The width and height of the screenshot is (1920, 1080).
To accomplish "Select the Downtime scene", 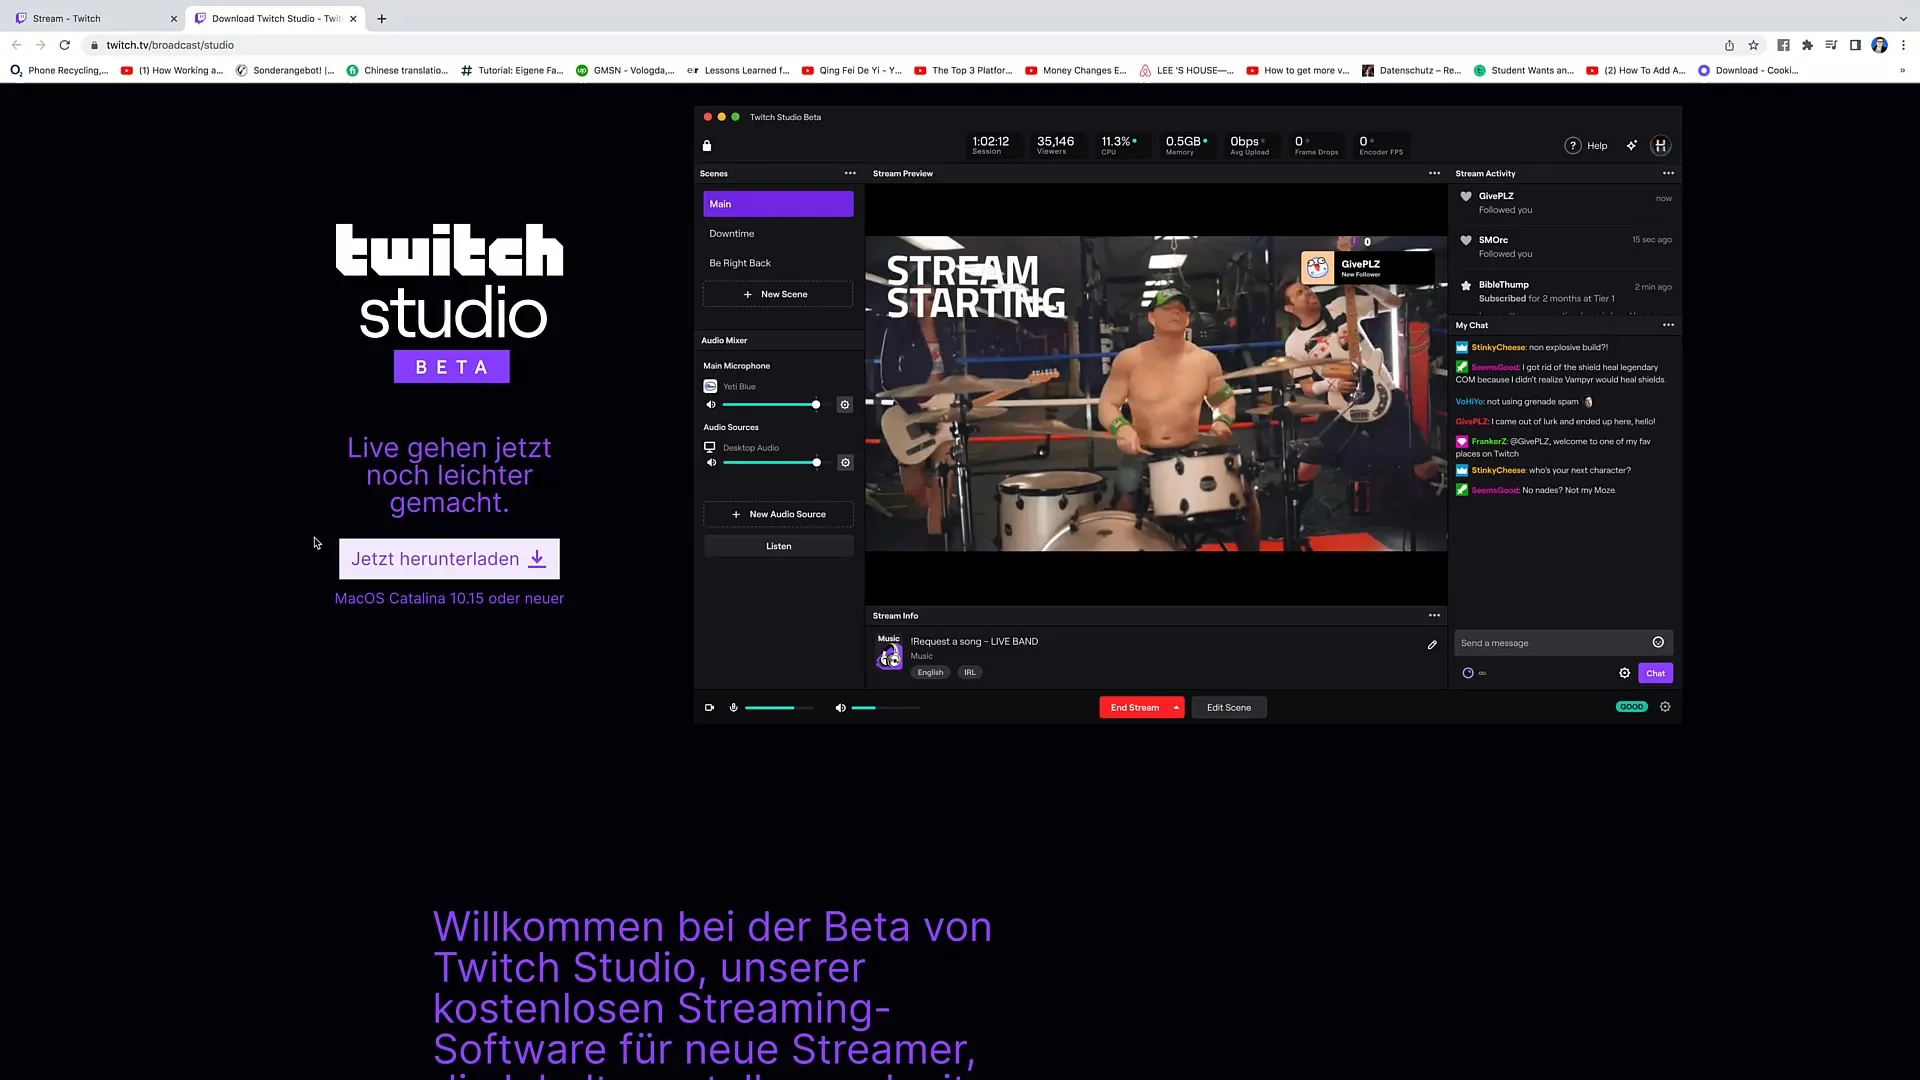I will pos(777,233).
